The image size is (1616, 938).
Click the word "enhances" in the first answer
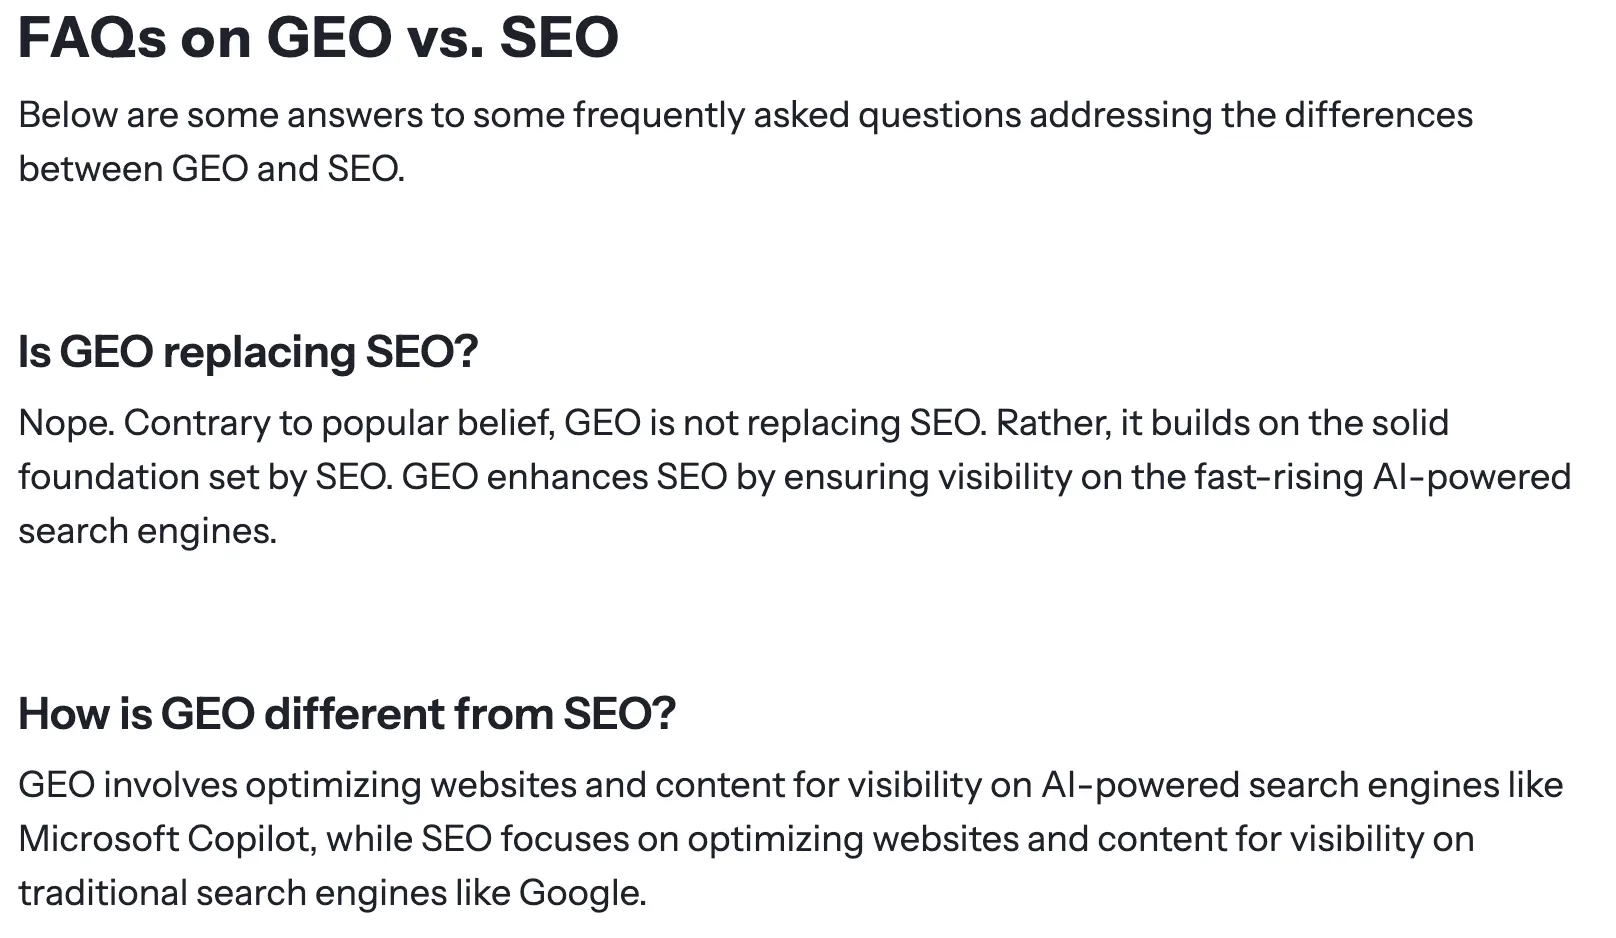pos(567,477)
